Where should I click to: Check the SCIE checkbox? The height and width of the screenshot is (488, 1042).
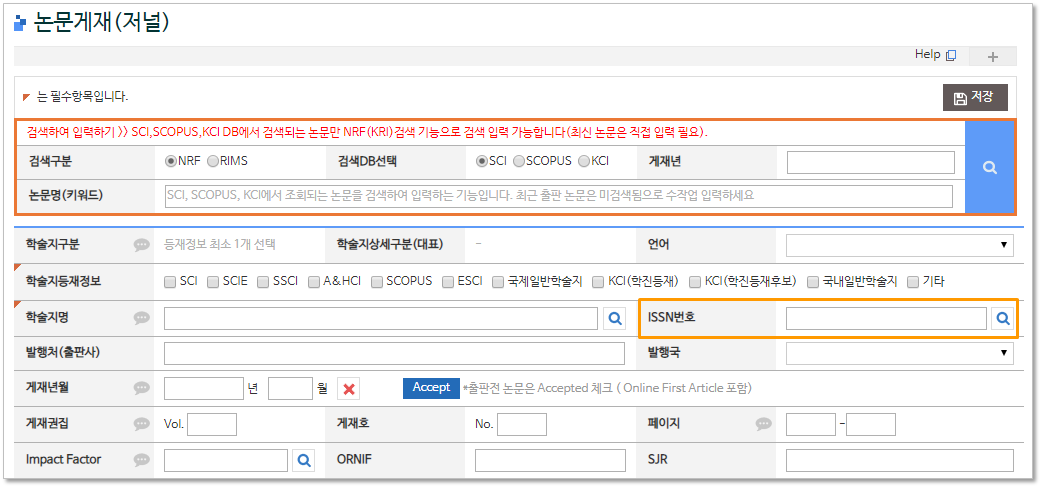point(214,282)
